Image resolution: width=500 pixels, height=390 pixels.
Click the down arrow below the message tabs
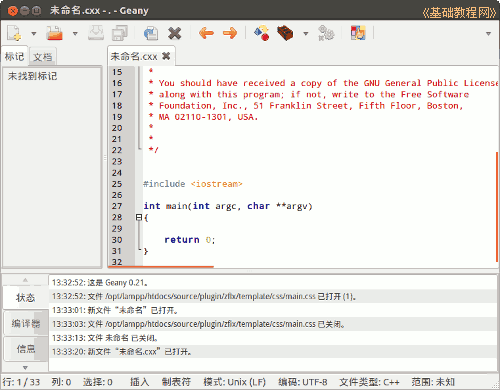click(x=25, y=368)
